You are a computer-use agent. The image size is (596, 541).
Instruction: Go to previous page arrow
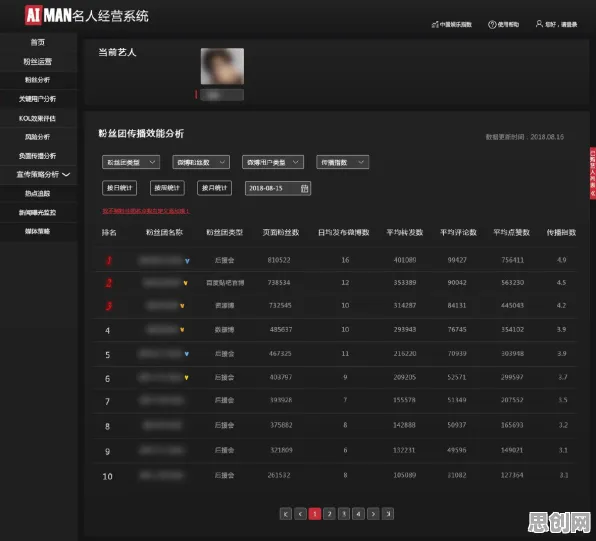pos(300,514)
